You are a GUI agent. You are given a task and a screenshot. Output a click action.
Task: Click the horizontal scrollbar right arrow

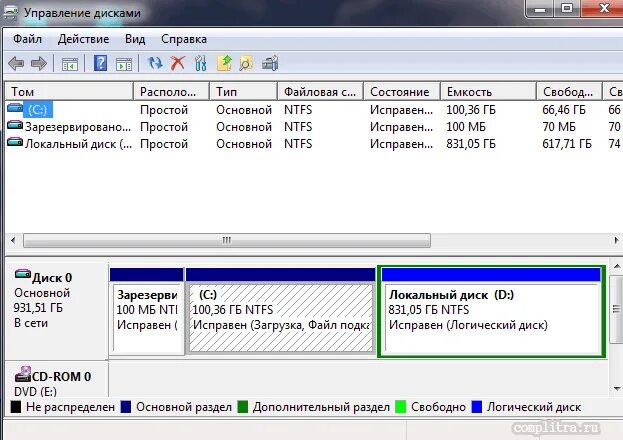616,240
